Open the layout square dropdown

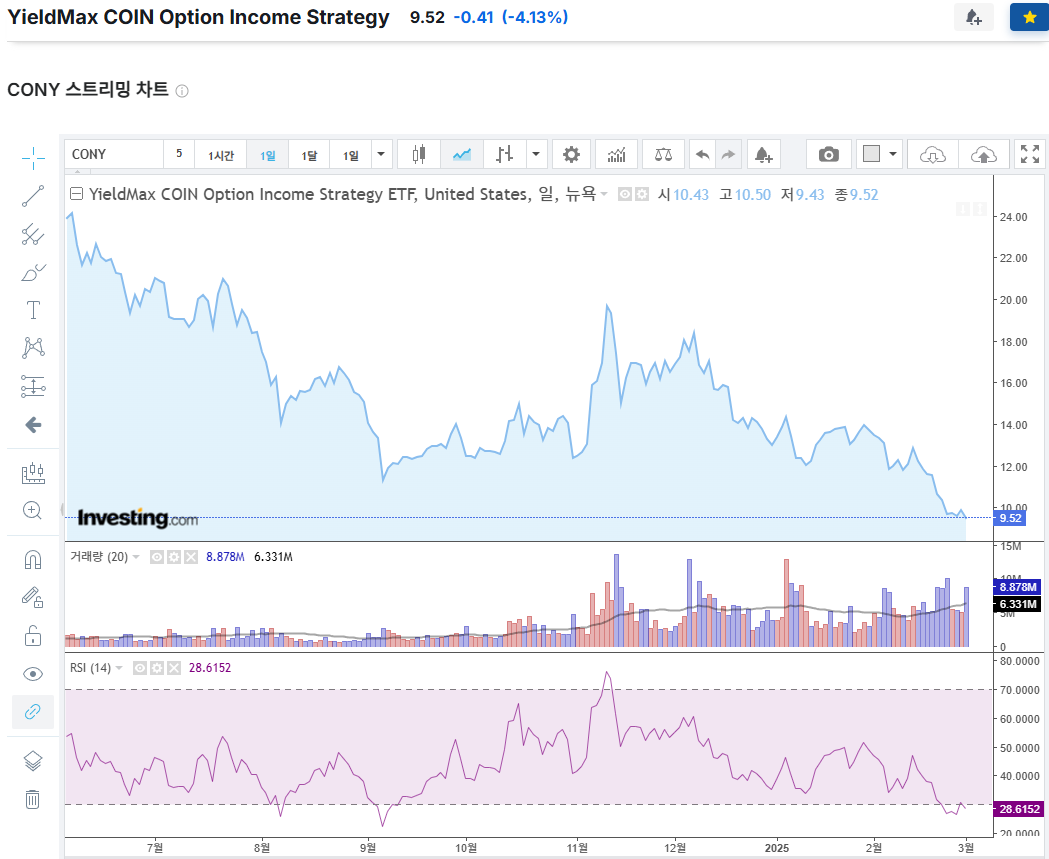point(880,155)
